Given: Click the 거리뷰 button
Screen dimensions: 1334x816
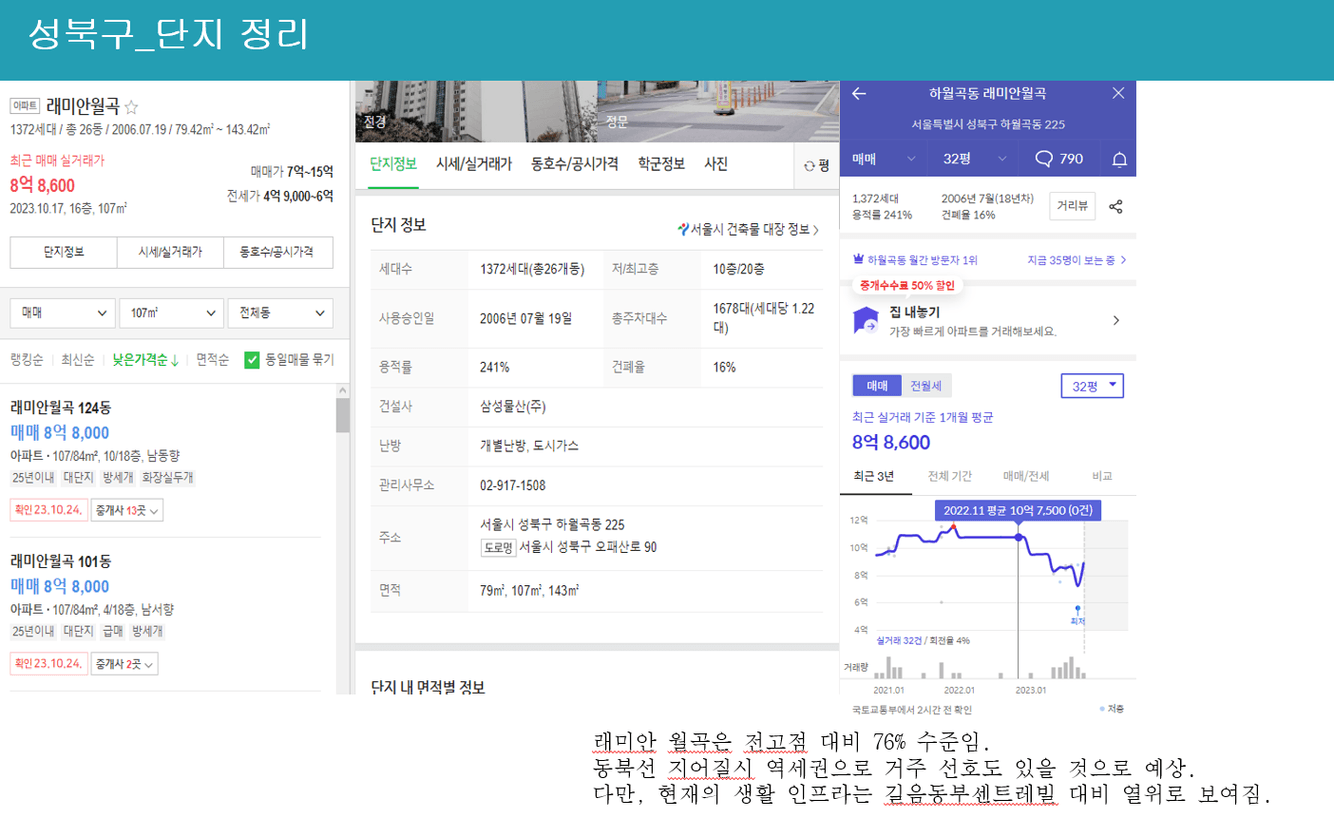Looking at the screenshot, I should tap(1072, 206).
